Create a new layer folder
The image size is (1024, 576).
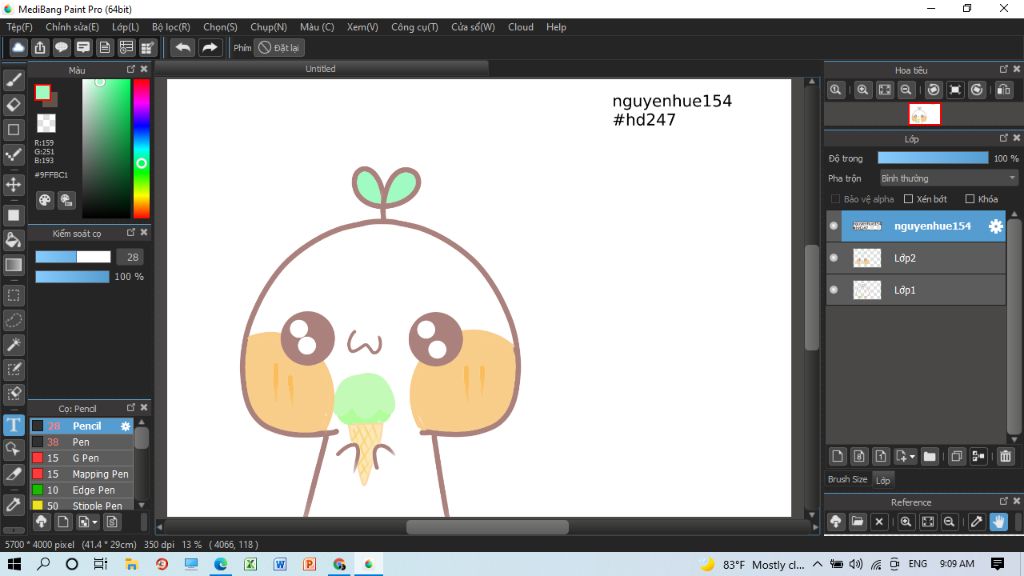click(929, 456)
